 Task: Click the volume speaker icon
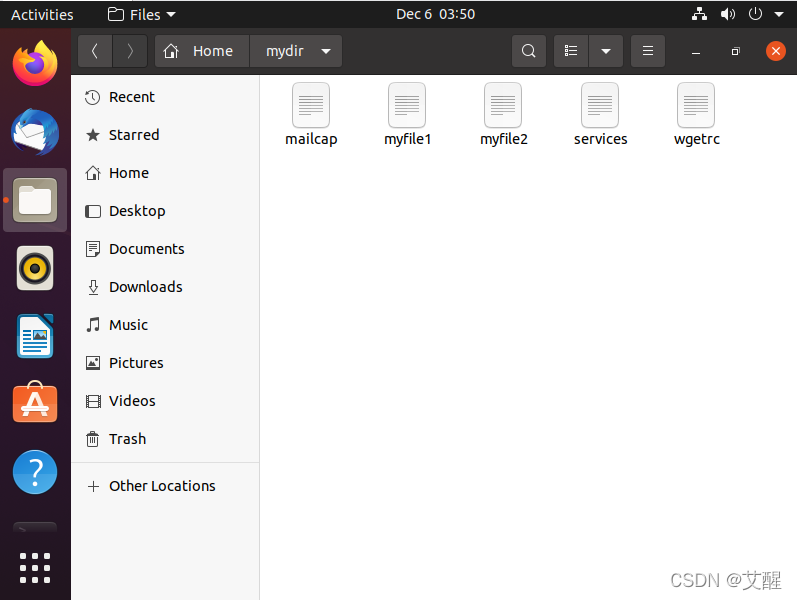(727, 14)
